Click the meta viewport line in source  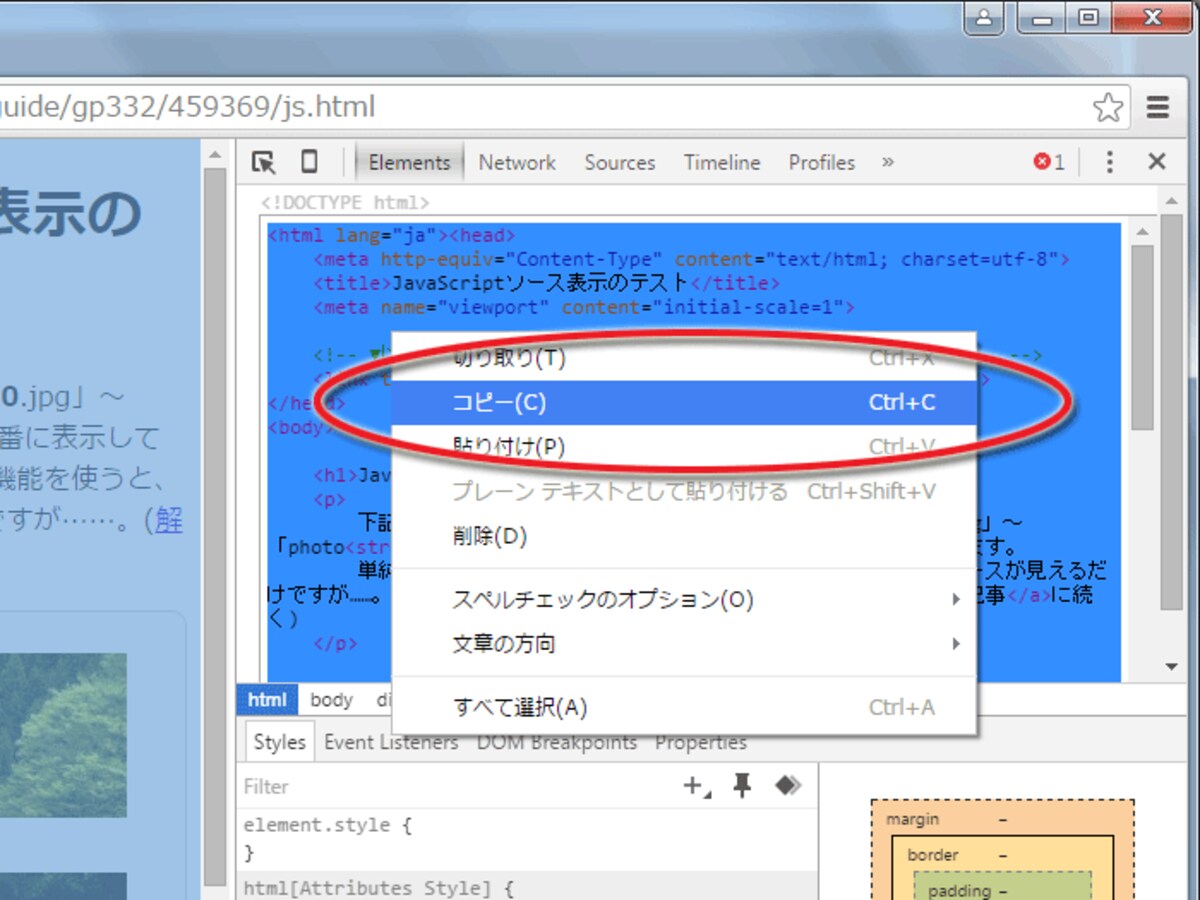tap(584, 308)
